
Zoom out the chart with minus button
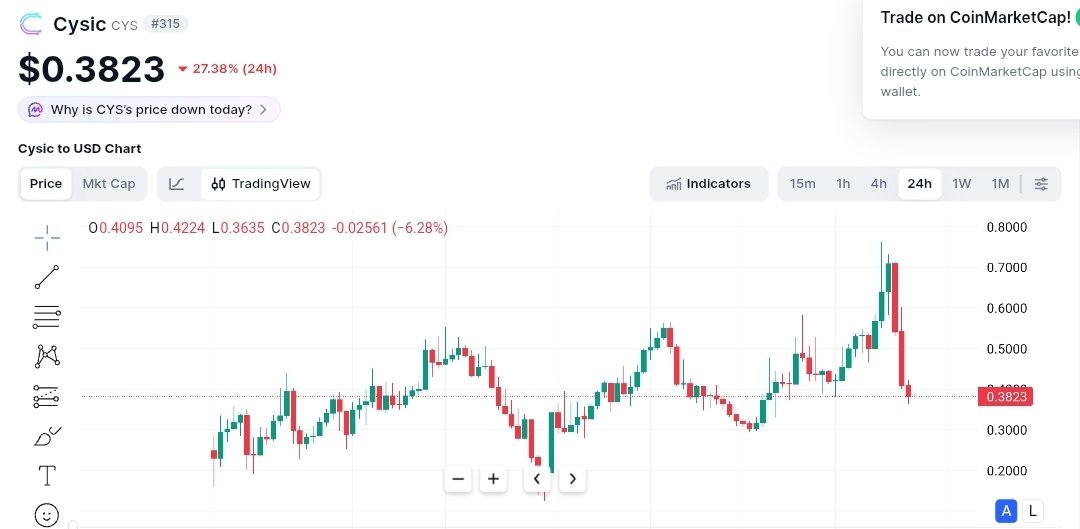pos(459,479)
